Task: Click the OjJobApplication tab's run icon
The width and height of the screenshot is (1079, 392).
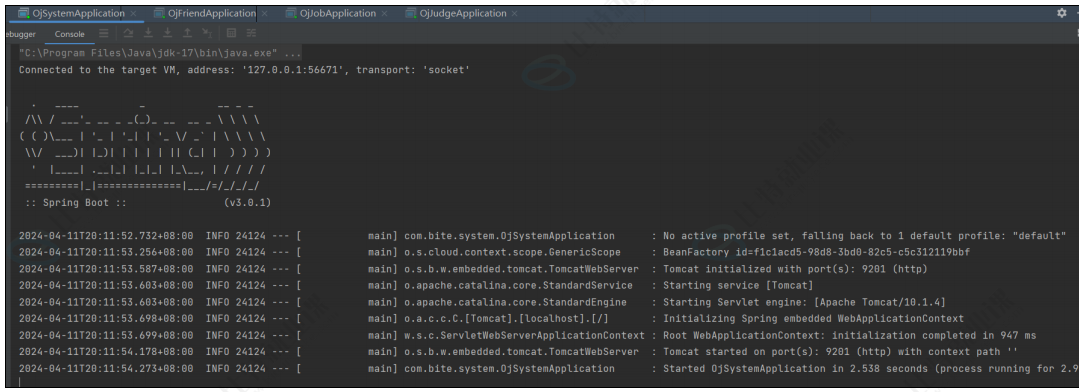Action: (291, 14)
